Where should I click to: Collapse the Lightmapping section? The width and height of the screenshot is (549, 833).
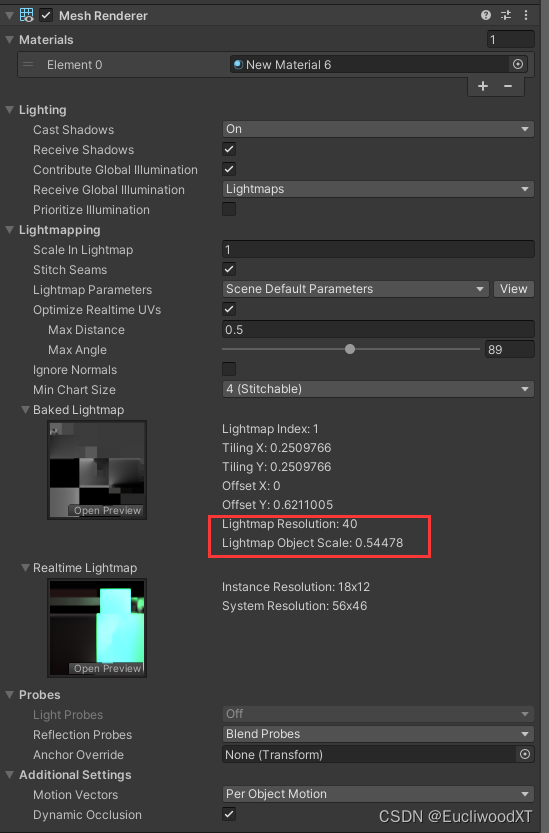click(x=9, y=230)
